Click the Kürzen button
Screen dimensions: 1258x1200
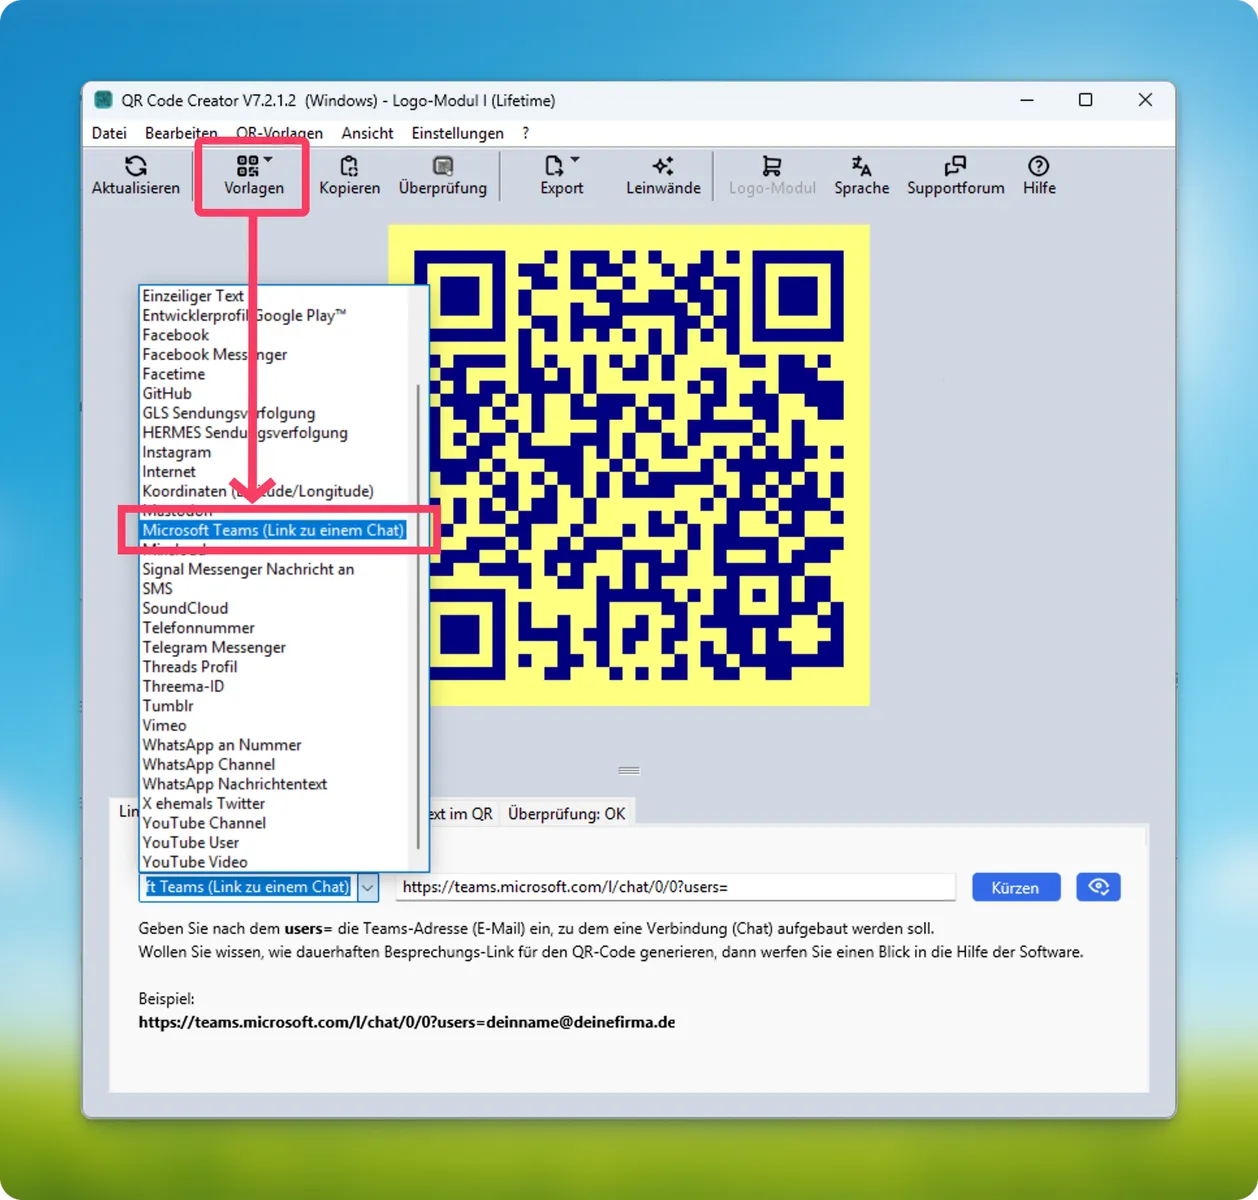1015,887
